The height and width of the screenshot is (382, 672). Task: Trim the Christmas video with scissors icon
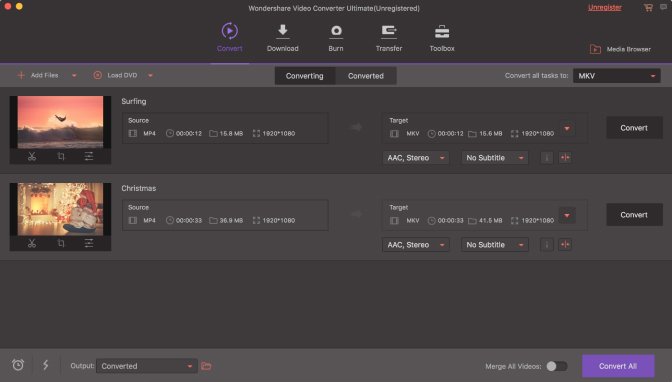(x=32, y=244)
